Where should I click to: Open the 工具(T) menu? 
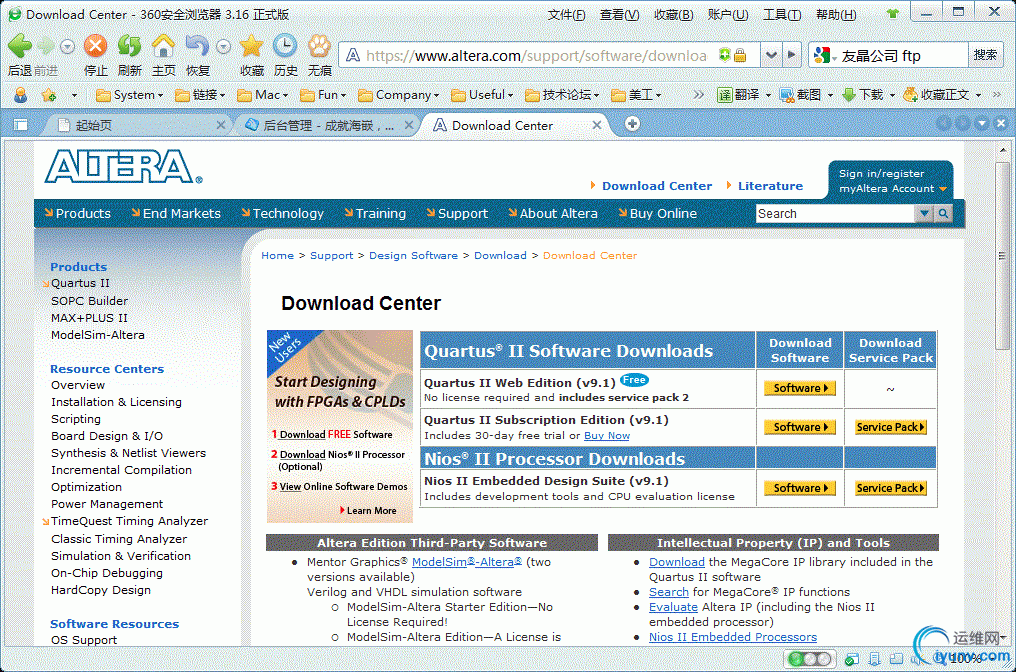(782, 14)
